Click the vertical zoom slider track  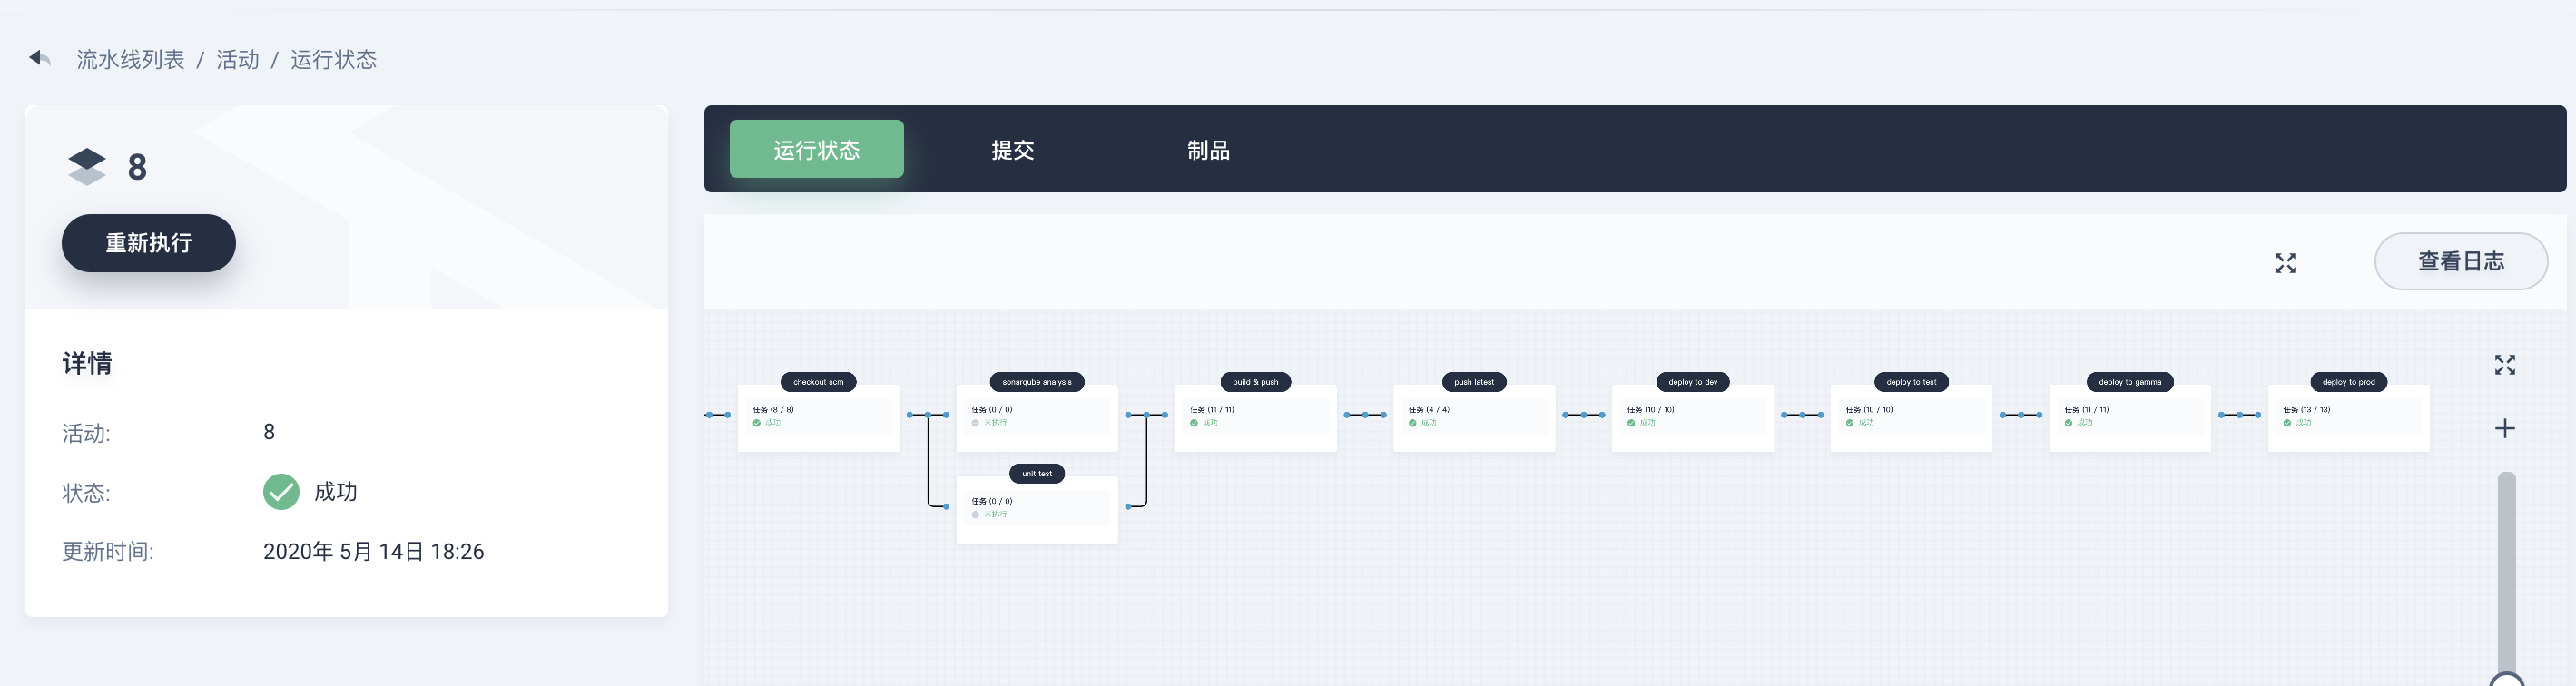[x=2506, y=570]
